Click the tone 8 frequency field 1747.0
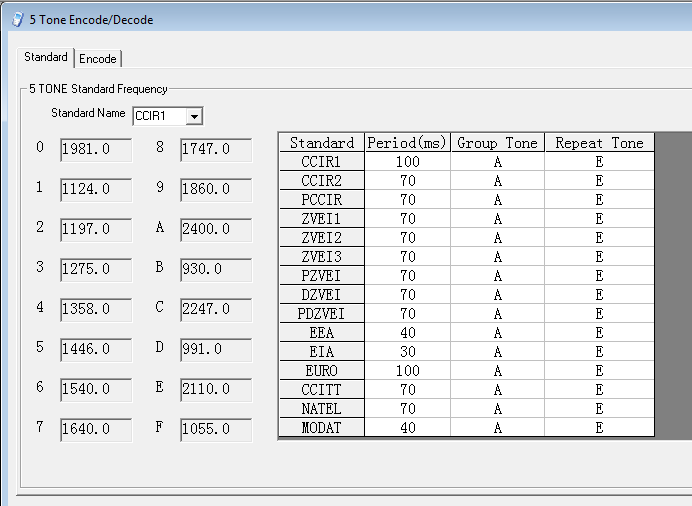692x506 pixels. click(216, 150)
